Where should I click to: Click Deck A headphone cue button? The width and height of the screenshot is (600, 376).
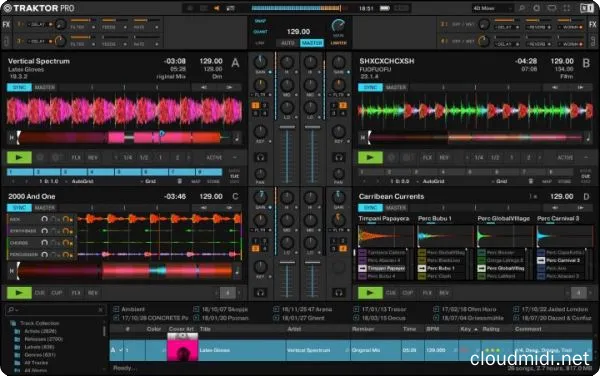[261, 157]
